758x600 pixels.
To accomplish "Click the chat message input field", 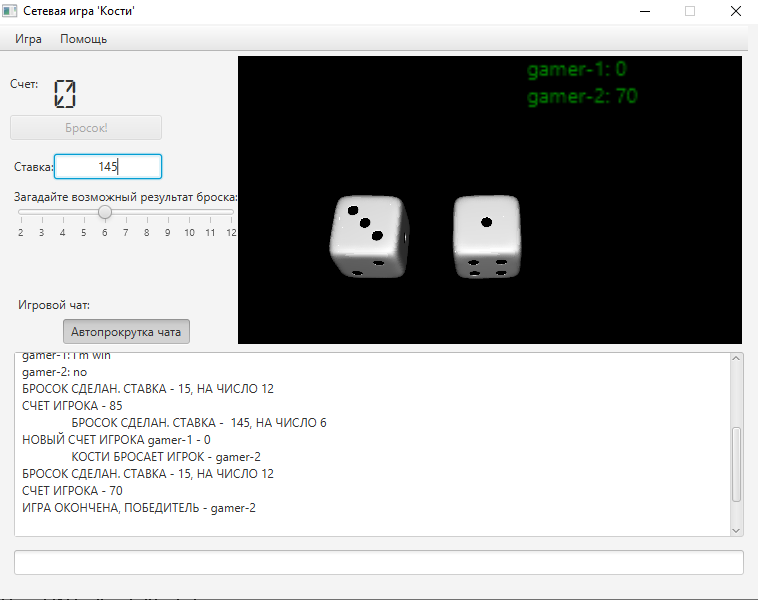I will [x=378, y=563].
